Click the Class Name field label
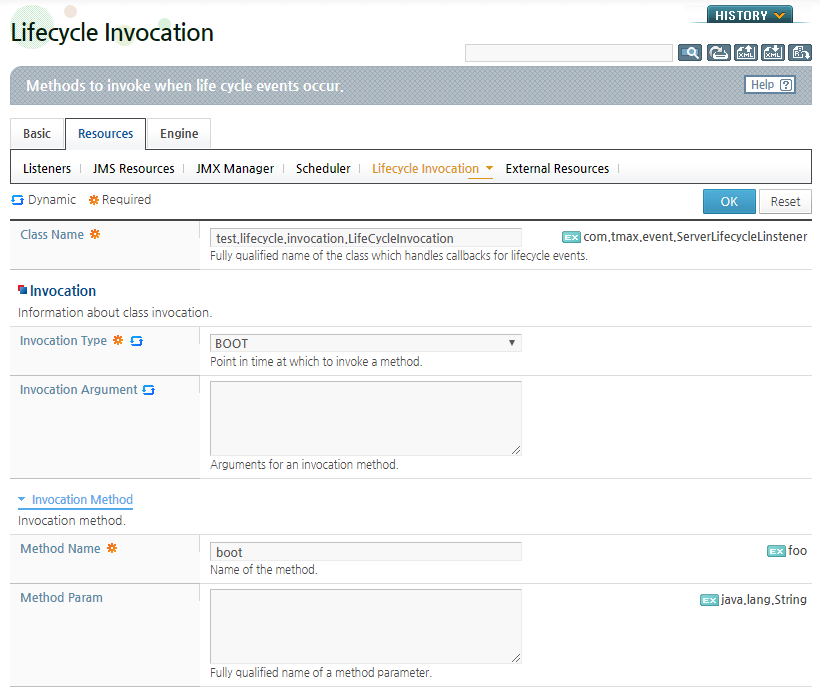This screenshot has width=820, height=693. click(x=52, y=235)
